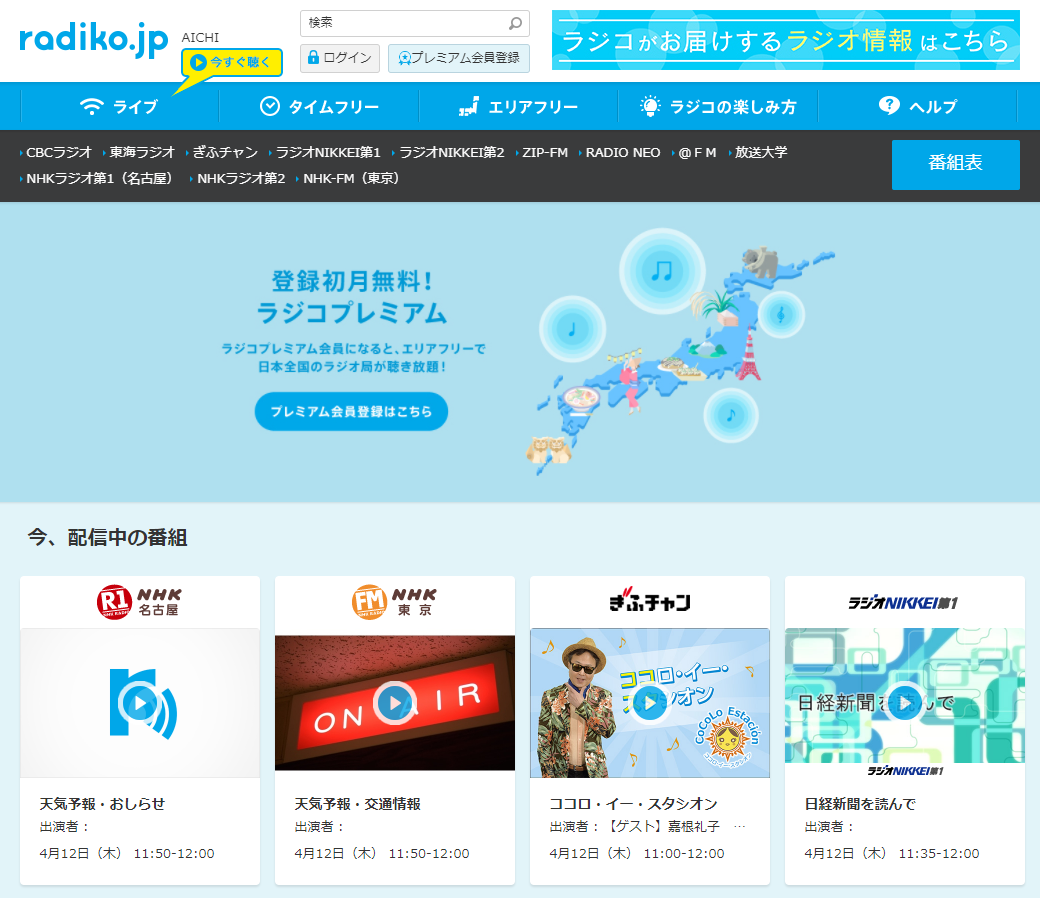Click the 今すぐ聴く listen-now bubble
Viewport: 1040px width, 898px height.
(232, 63)
